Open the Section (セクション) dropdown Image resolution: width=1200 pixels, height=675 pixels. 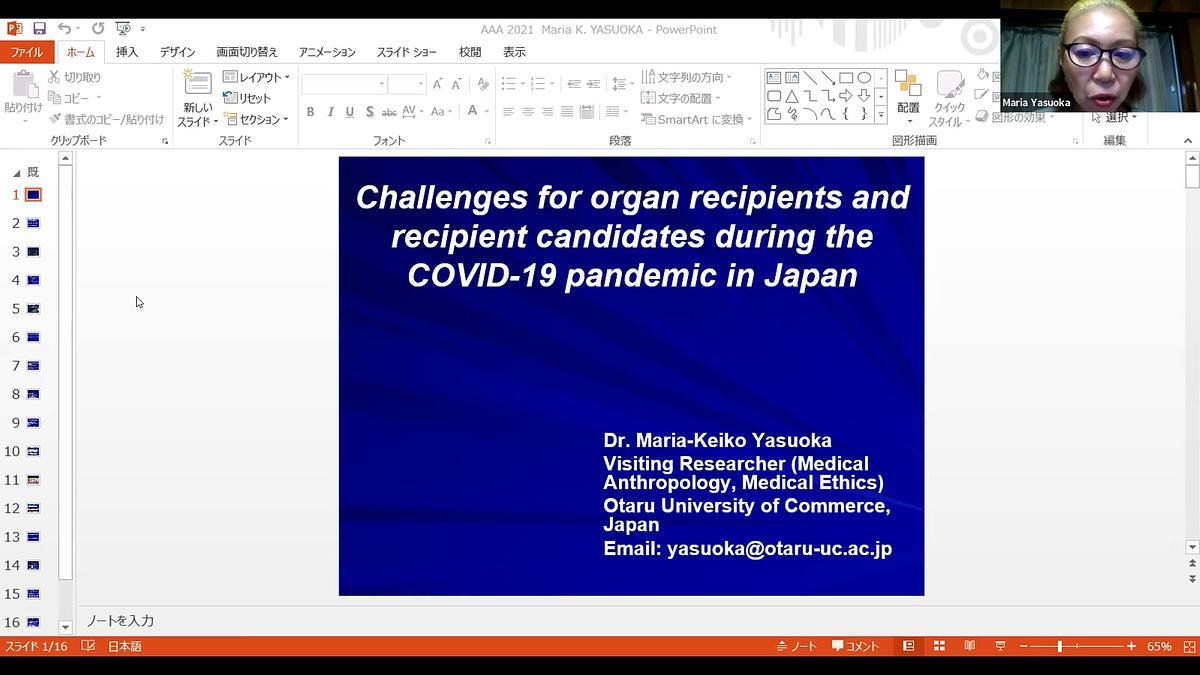pos(256,119)
